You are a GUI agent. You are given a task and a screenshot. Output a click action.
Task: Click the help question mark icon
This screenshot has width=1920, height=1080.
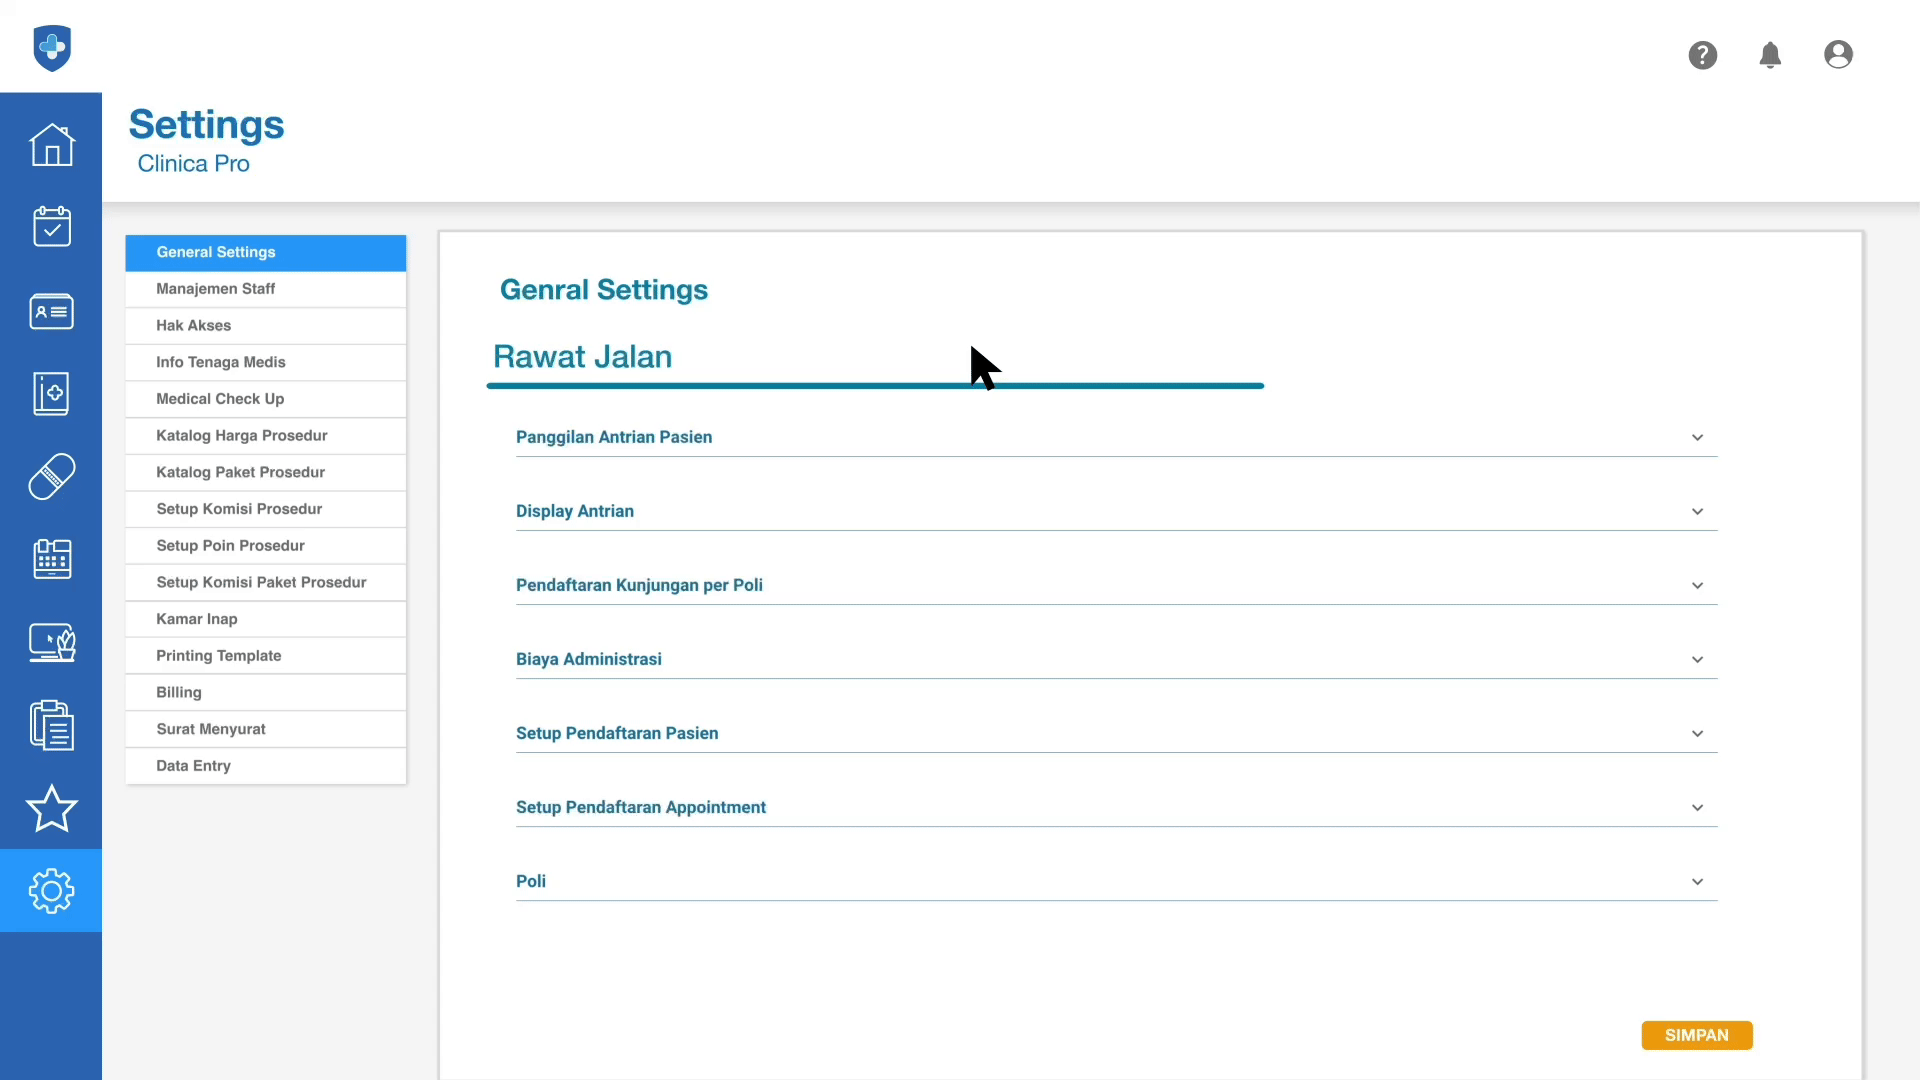coord(1702,55)
